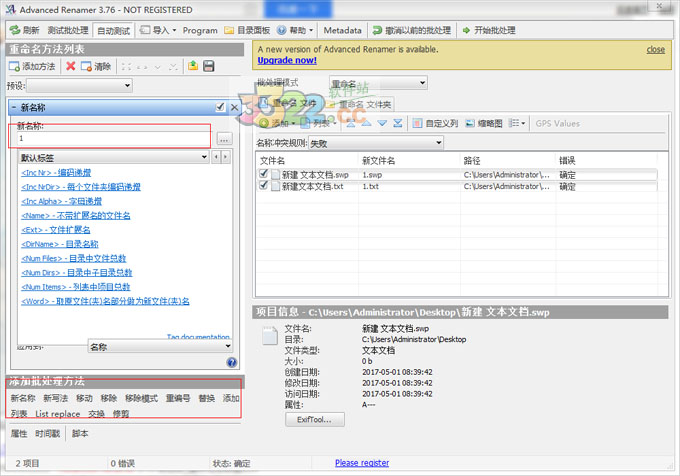Click the green load preset icon
680x476 pixels.
coord(192,66)
